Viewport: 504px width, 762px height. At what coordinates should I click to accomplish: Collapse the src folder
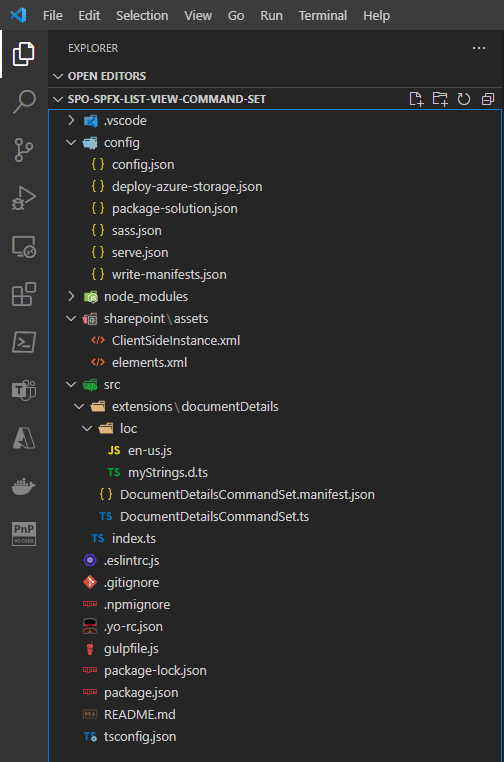pos(275,384)
